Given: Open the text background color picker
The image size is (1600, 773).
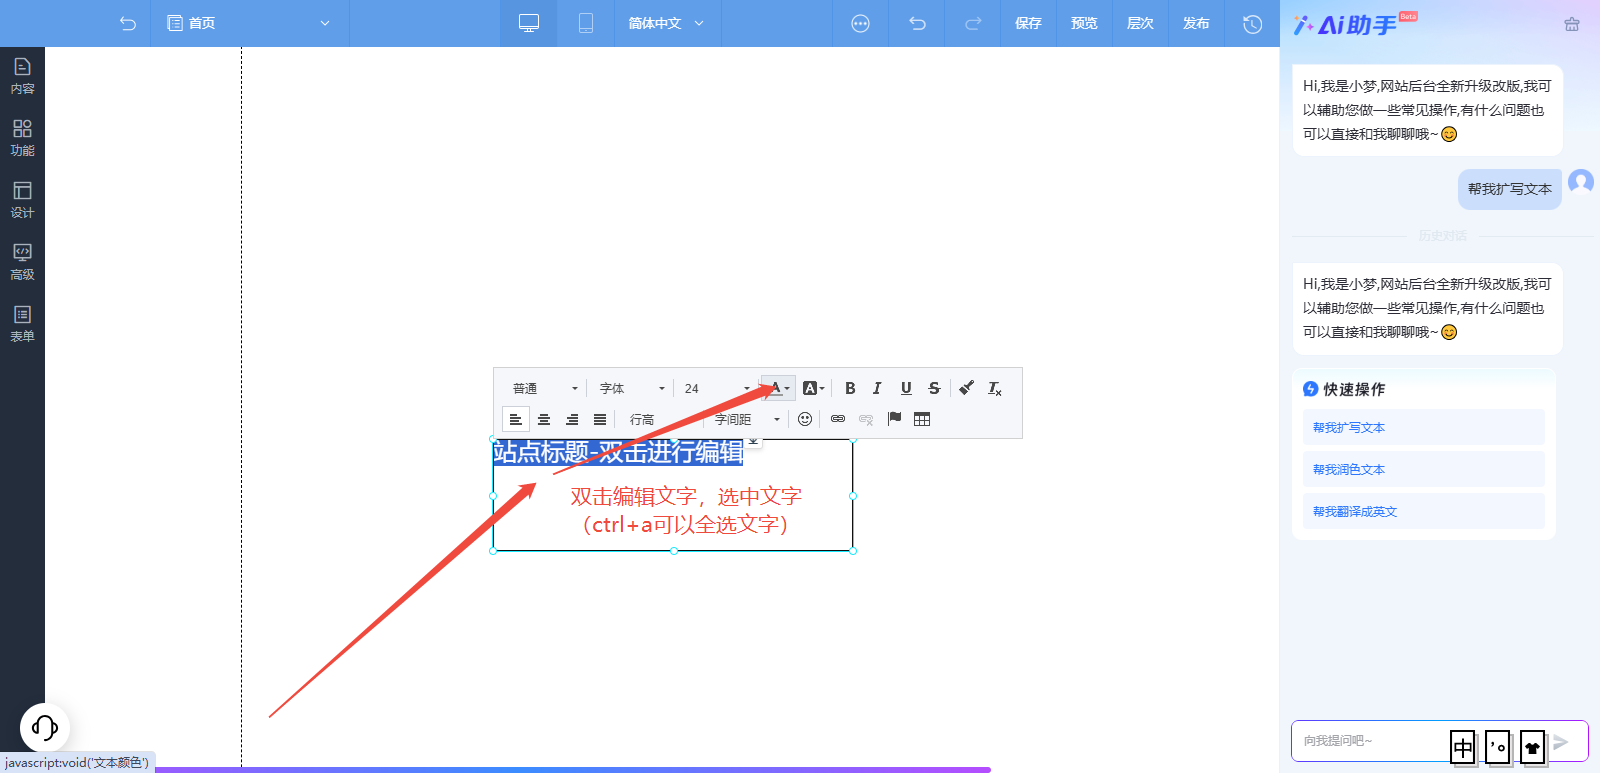Looking at the screenshot, I should (x=813, y=388).
